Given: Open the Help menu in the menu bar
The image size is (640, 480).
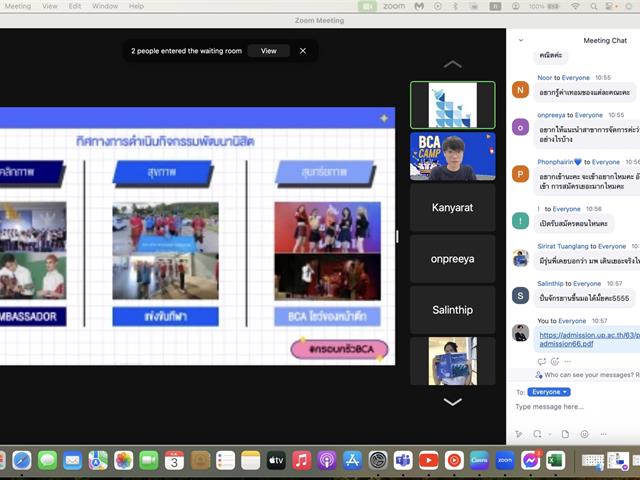Looking at the screenshot, I should 136,6.
